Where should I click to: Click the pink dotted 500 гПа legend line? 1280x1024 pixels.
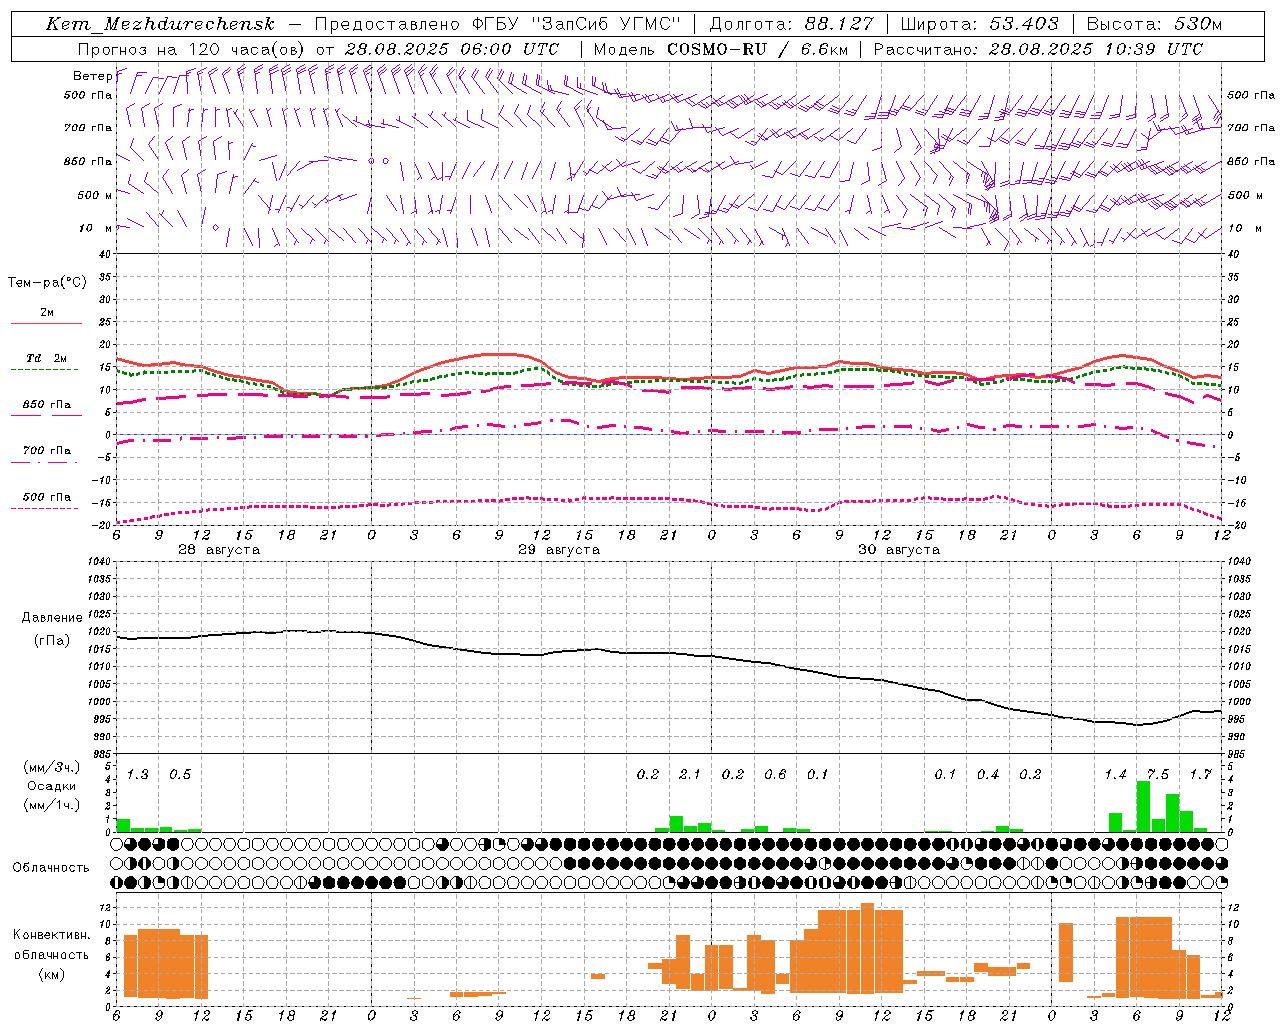44,508
